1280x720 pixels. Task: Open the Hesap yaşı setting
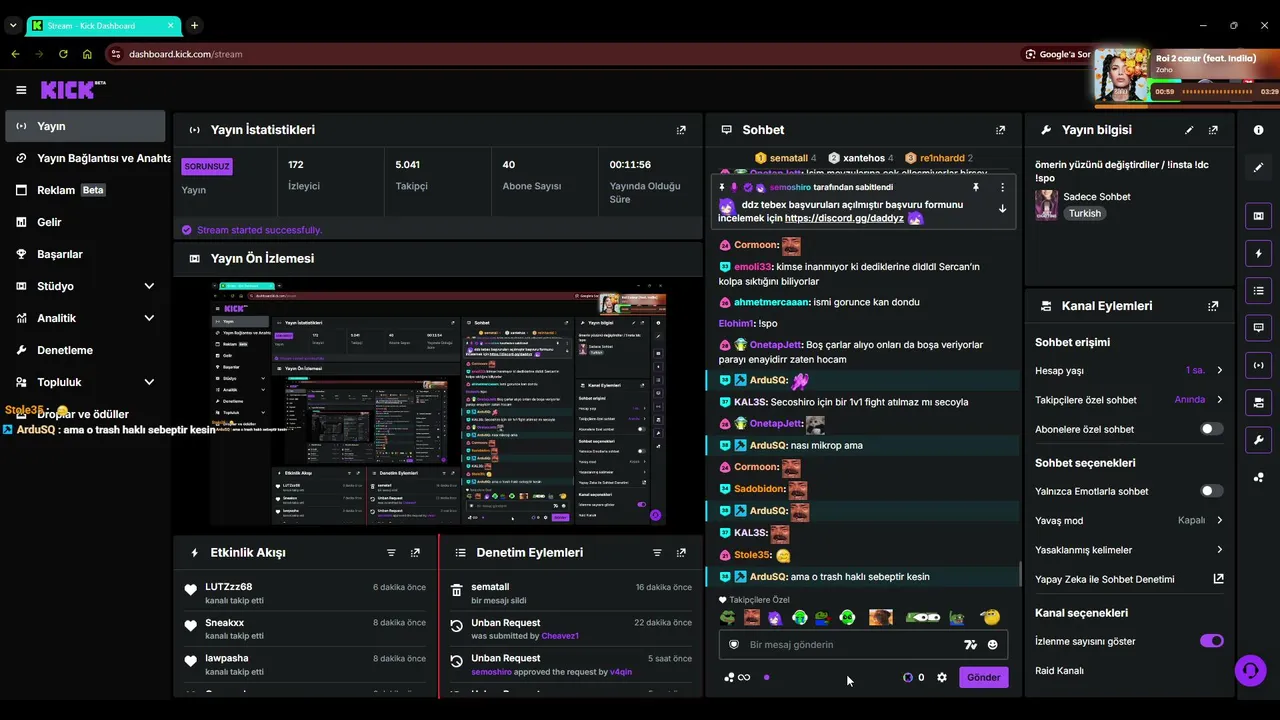1129,370
